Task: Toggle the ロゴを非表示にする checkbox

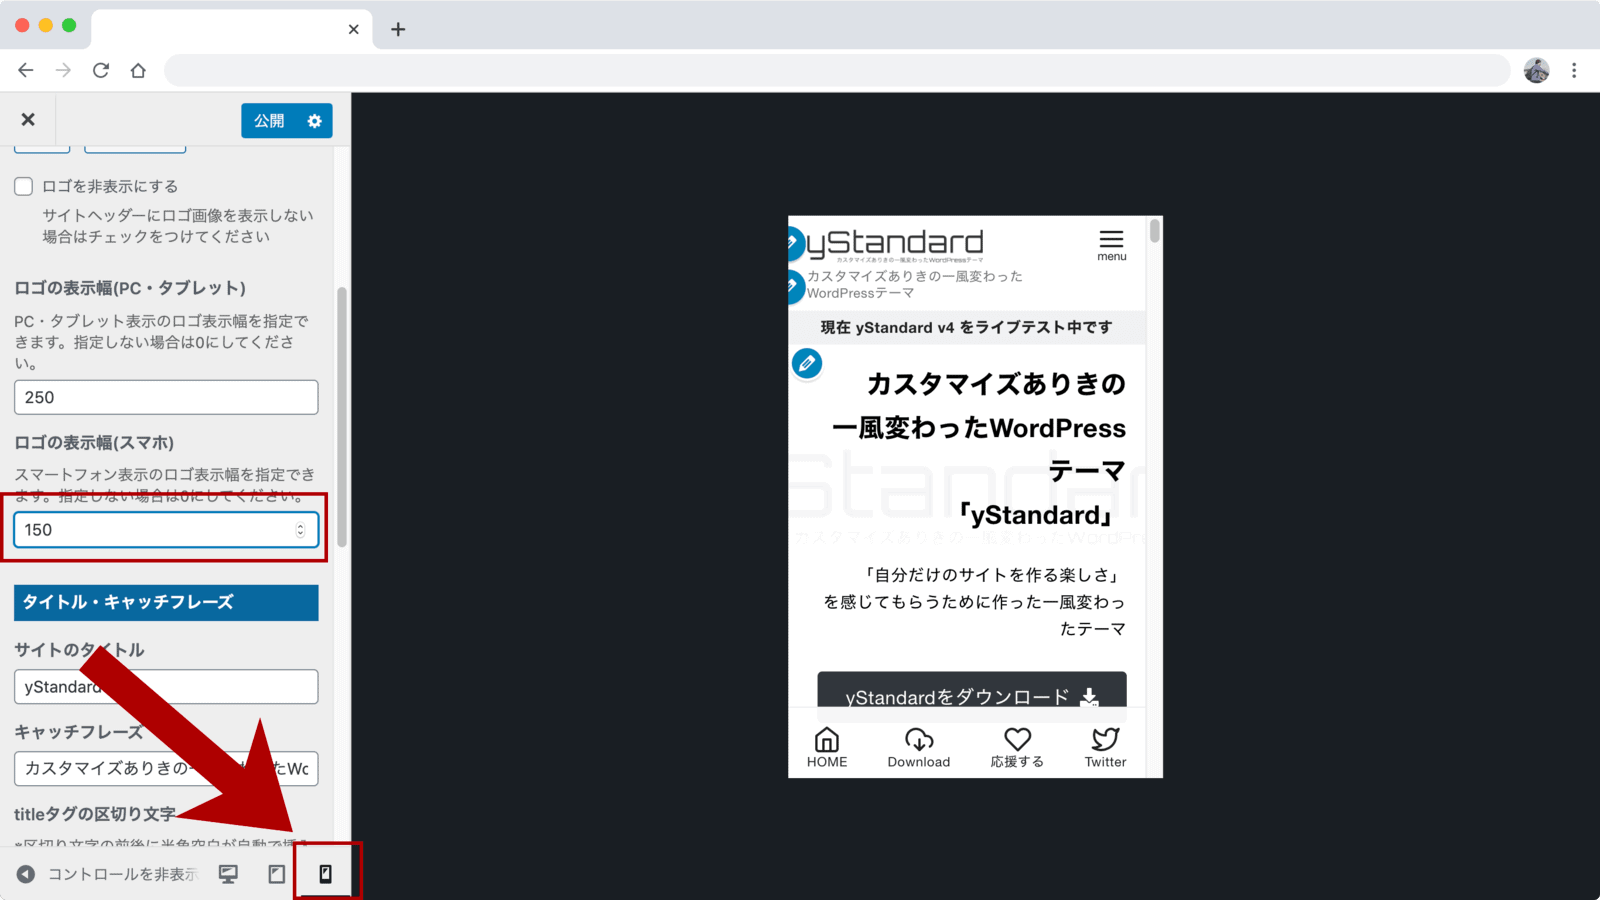Action: click(x=24, y=186)
